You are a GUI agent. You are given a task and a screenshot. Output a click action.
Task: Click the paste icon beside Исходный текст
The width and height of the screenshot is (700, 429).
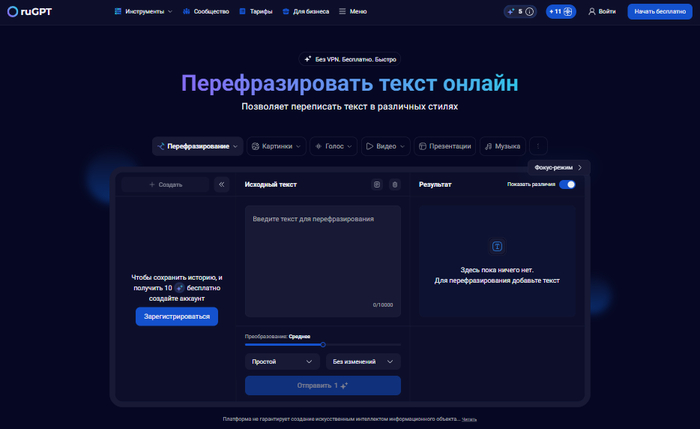(377, 185)
